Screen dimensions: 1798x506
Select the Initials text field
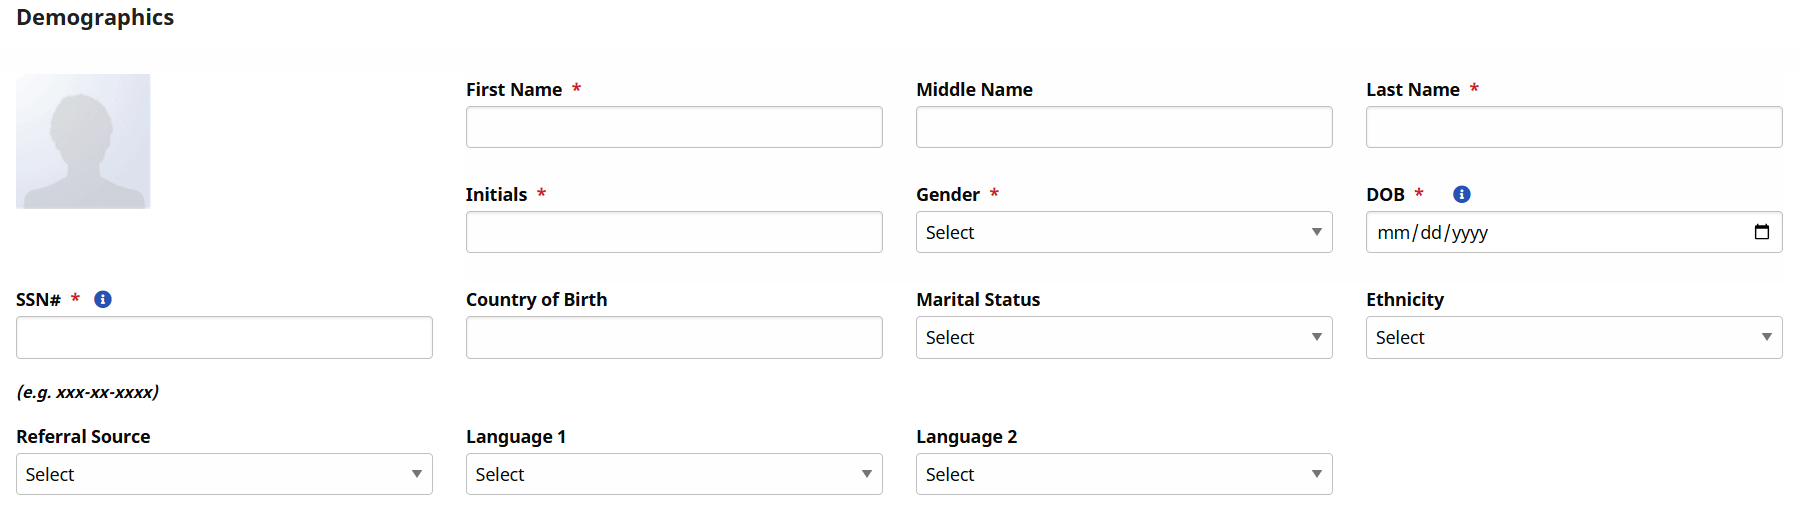673,232
